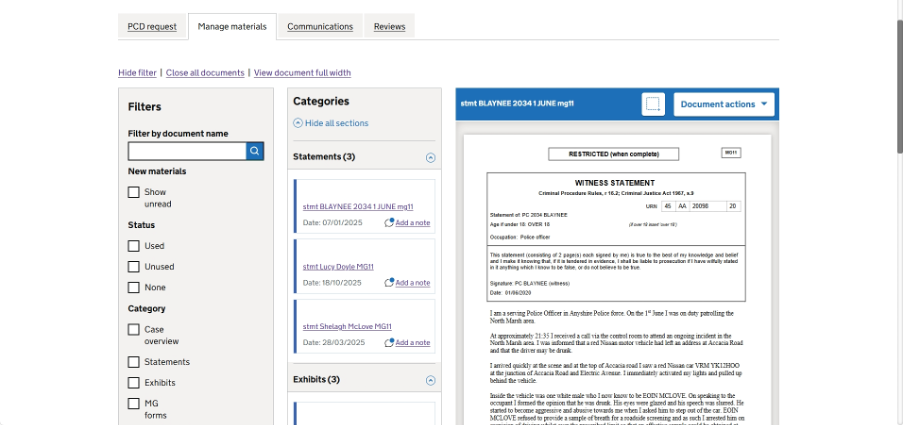This screenshot has height=426, width=904.
Task: Open stmt Lucy Doyle MG11 document
Action: click(x=338, y=267)
